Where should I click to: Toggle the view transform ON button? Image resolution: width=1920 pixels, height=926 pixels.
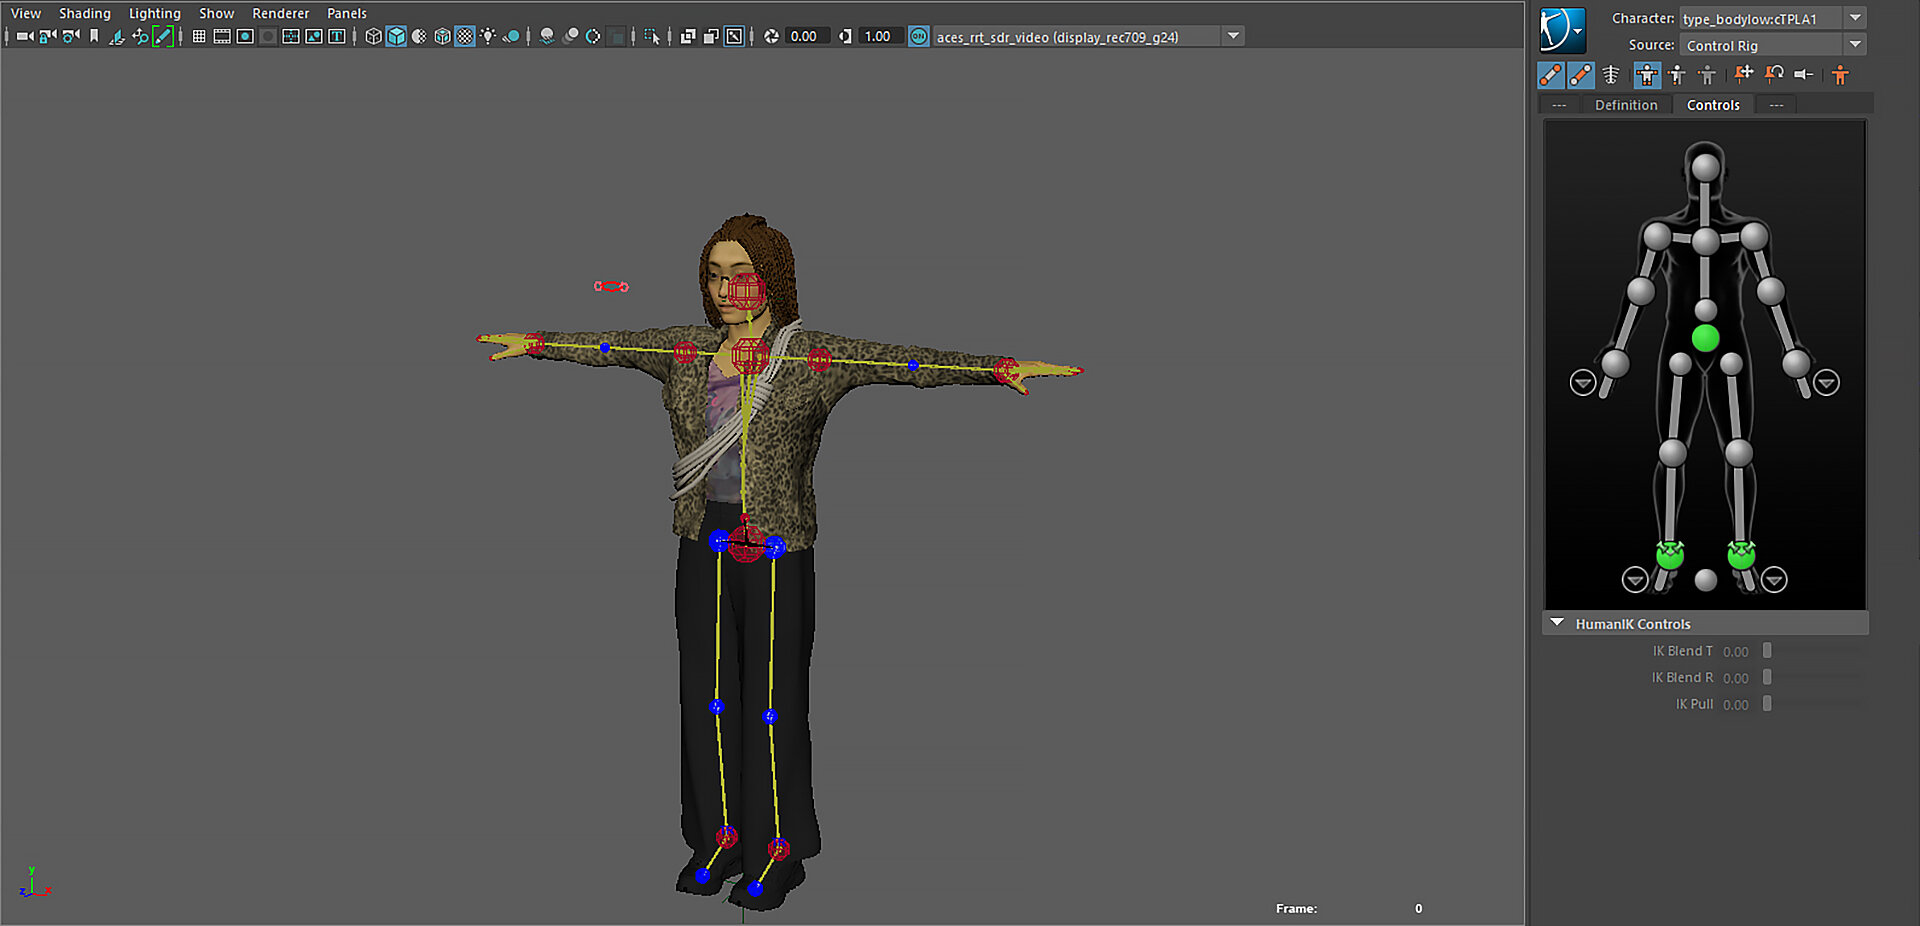coord(918,37)
